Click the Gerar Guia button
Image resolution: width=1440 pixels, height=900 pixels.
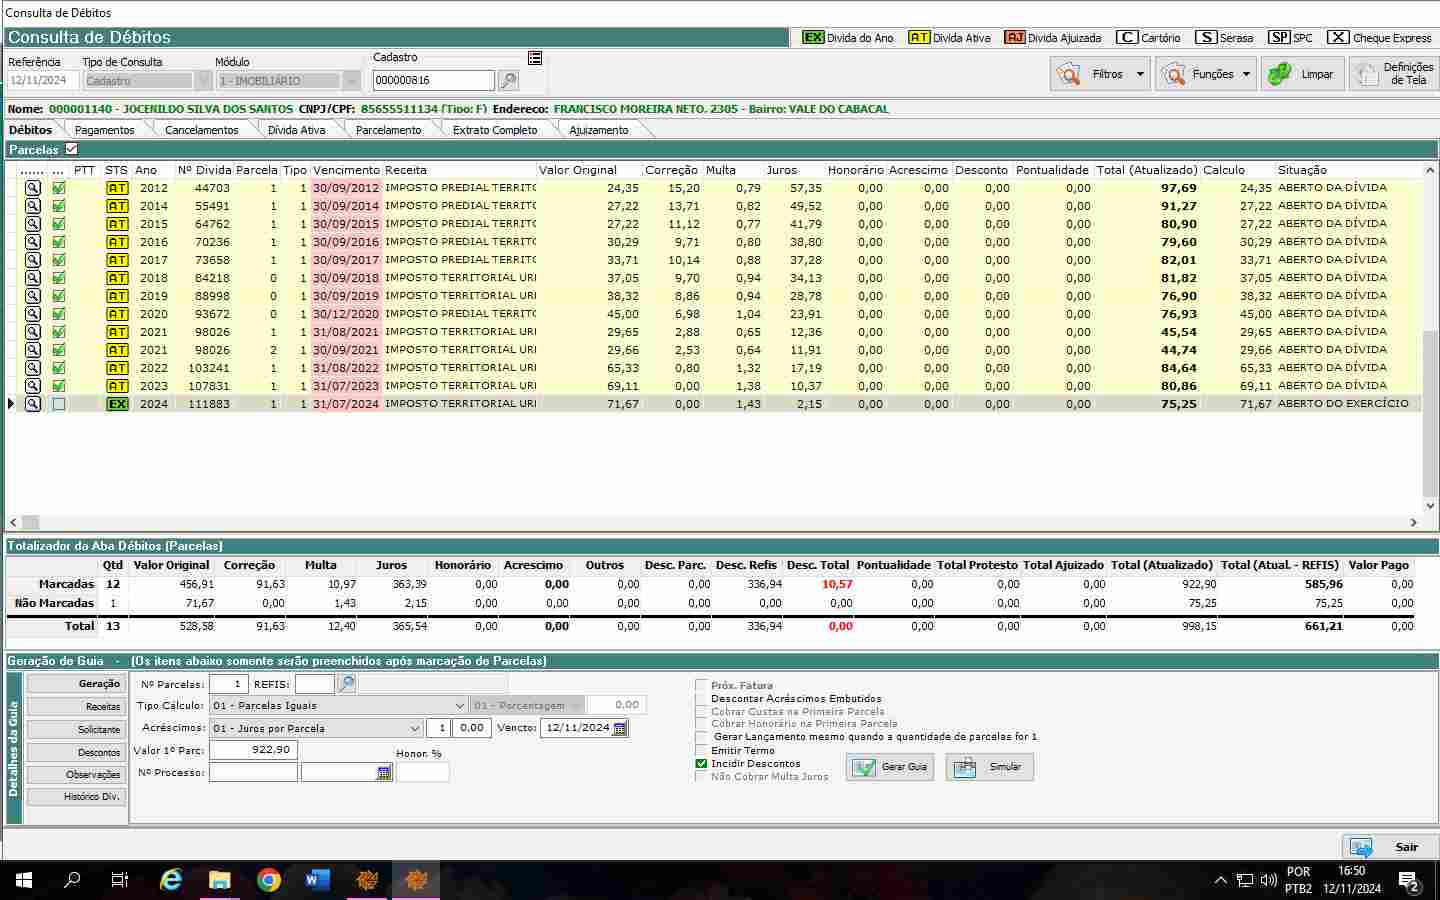click(x=890, y=767)
